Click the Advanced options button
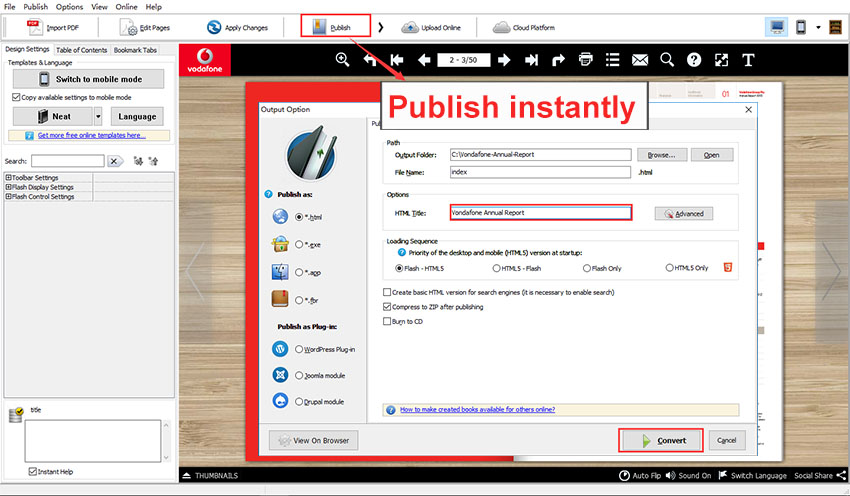This screenshot has width=850, height=496. coord(684,214)
